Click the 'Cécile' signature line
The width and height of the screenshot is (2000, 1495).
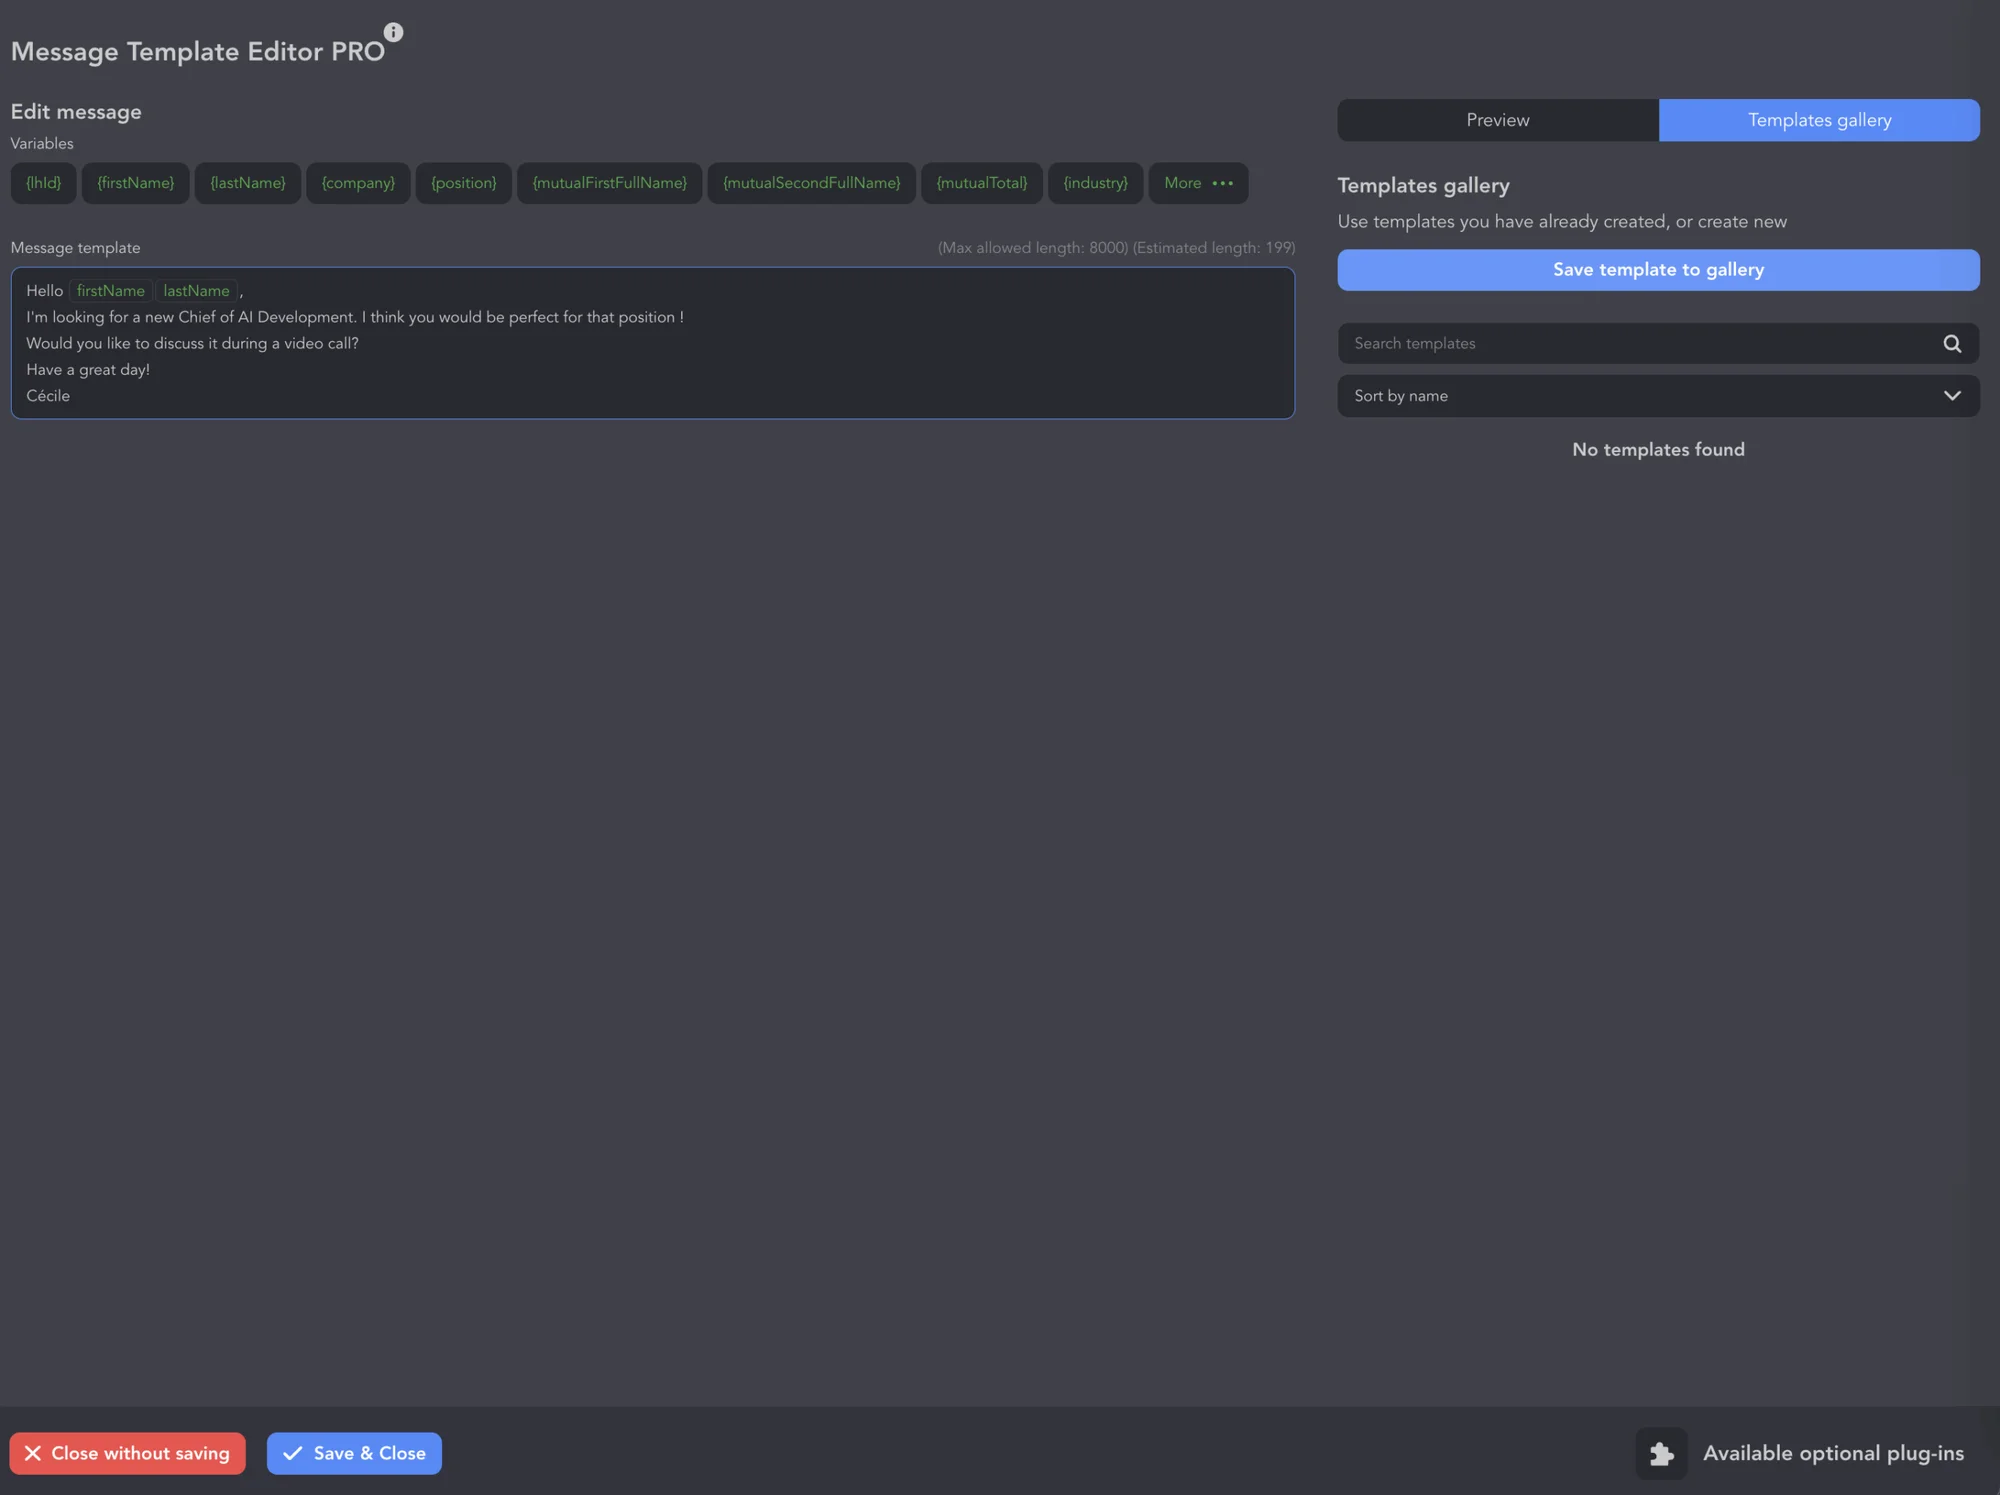pyautogui.click(x=48, y=396)
